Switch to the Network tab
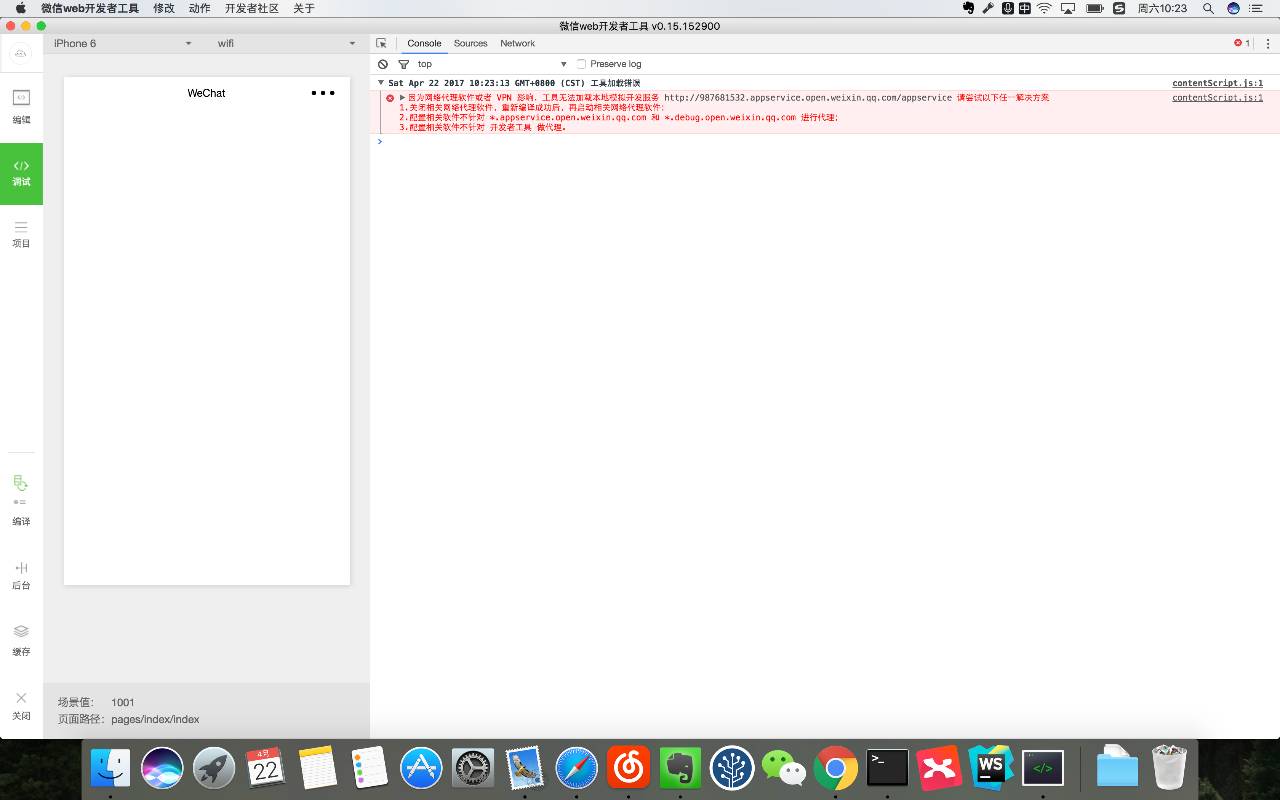 (517, 43)
